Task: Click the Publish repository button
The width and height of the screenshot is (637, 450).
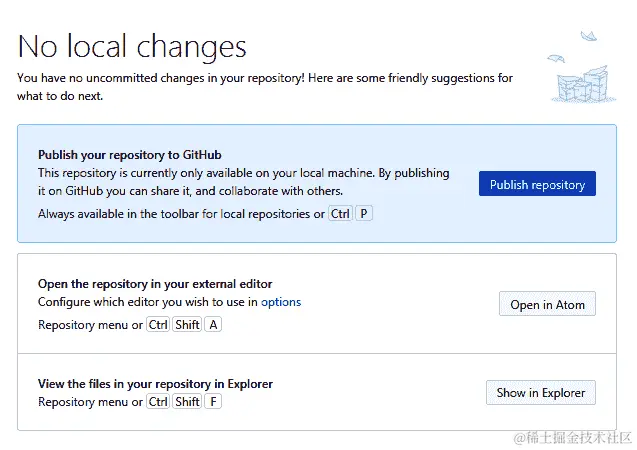Action: [537, 184]
